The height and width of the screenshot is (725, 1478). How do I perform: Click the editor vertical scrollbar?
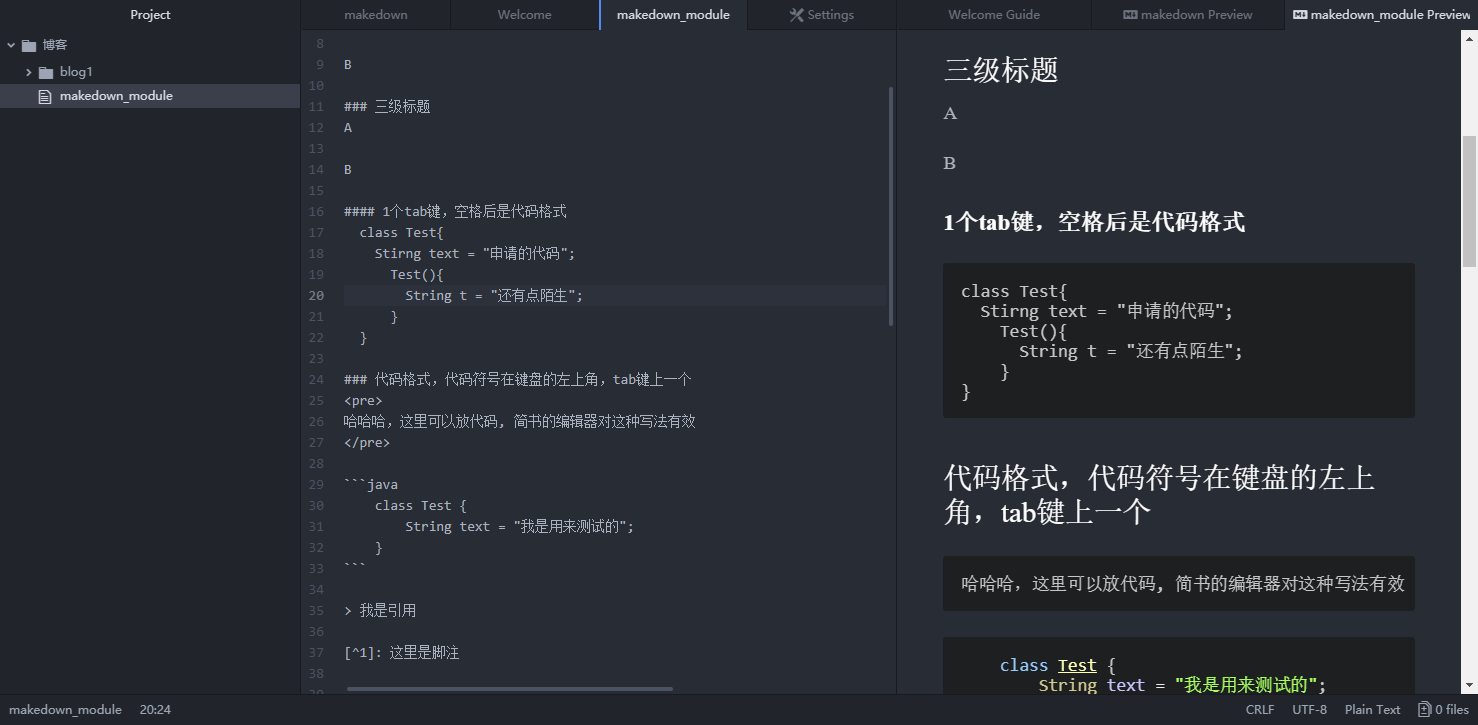[891, 205]
